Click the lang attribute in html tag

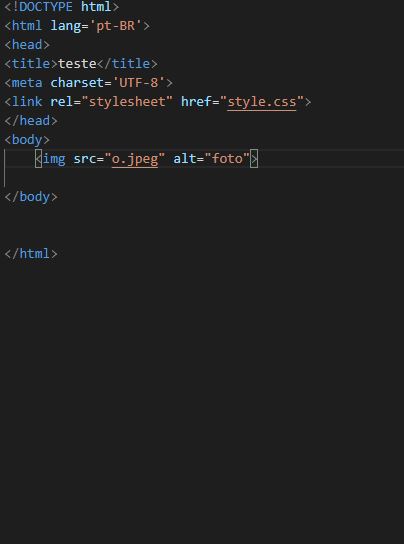click(x=66, y=26)
